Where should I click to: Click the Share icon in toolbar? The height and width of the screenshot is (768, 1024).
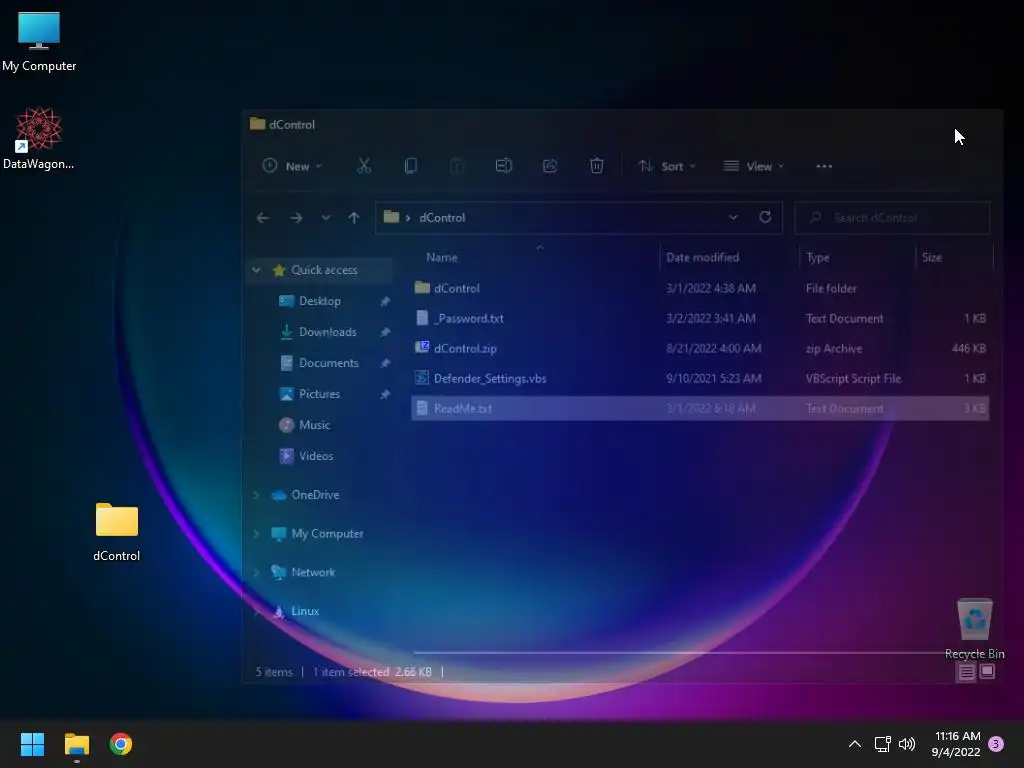[550, 166]
